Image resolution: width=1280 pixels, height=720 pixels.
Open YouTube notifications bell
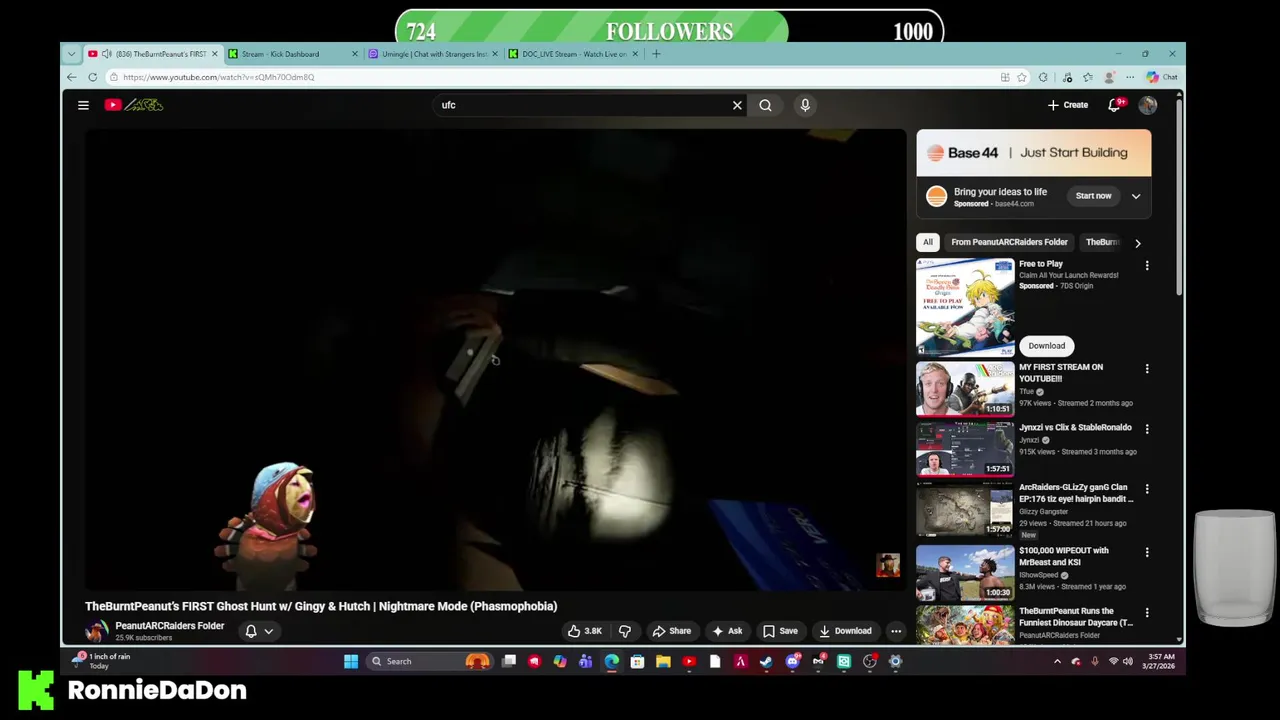click(x=1114, y=105)
